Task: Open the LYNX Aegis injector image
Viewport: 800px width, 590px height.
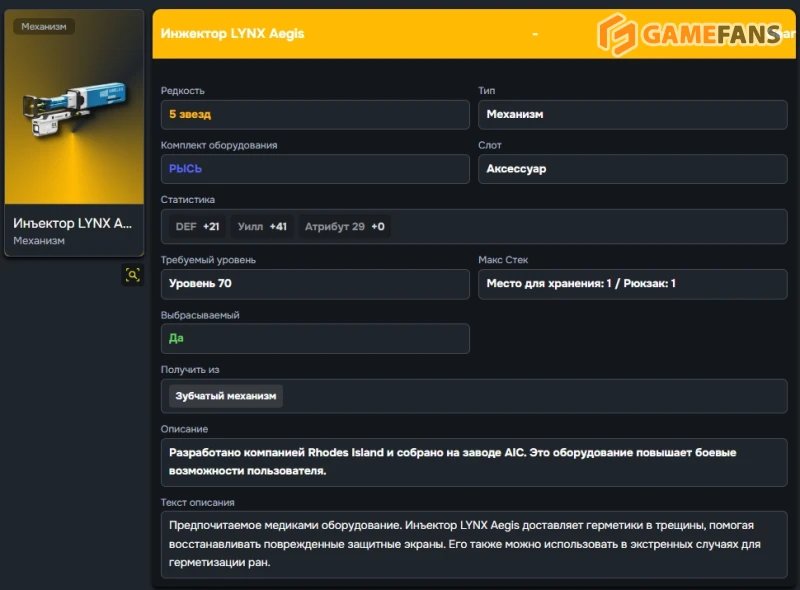Action: pos(74,110)
